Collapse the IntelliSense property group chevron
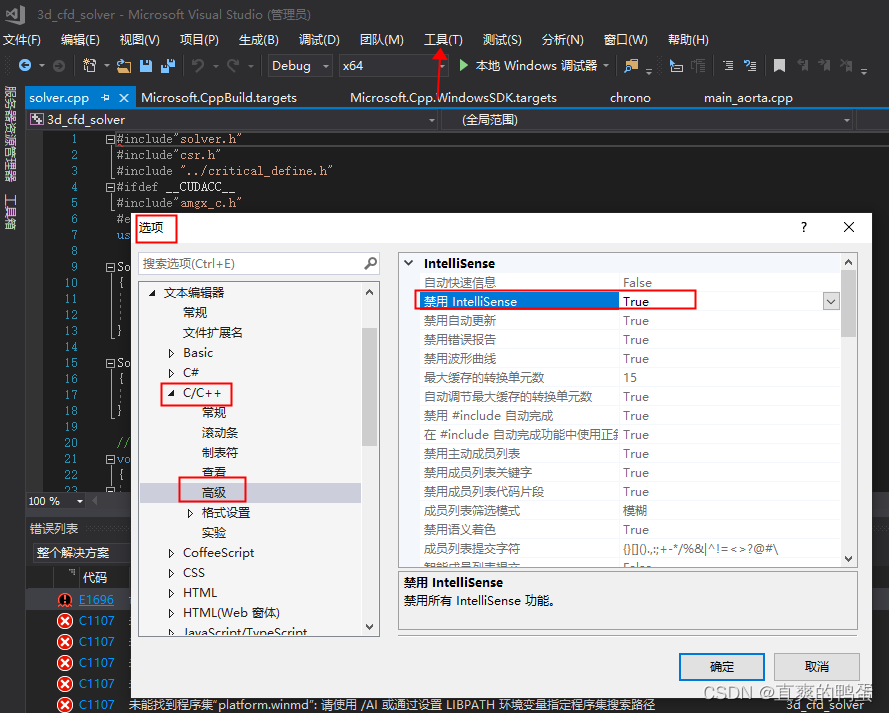This screenshot has height=713, width=889. [x=408, y=263]
